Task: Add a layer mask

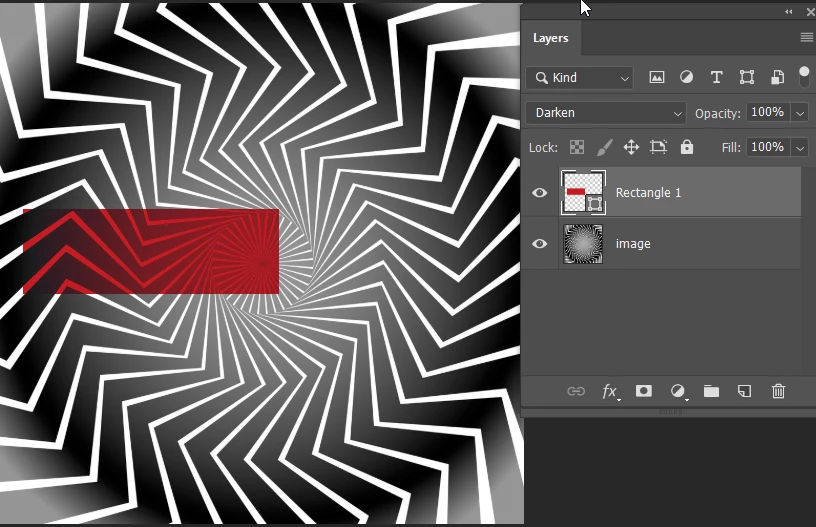Action: [644, 391]
